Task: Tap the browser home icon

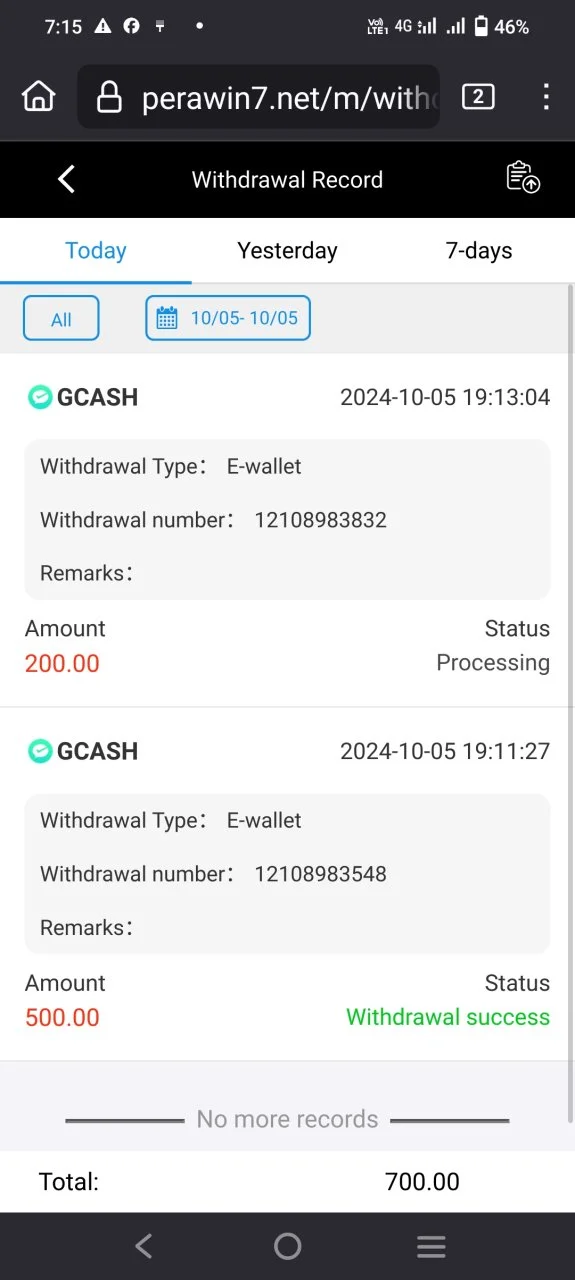Action: 38,97
